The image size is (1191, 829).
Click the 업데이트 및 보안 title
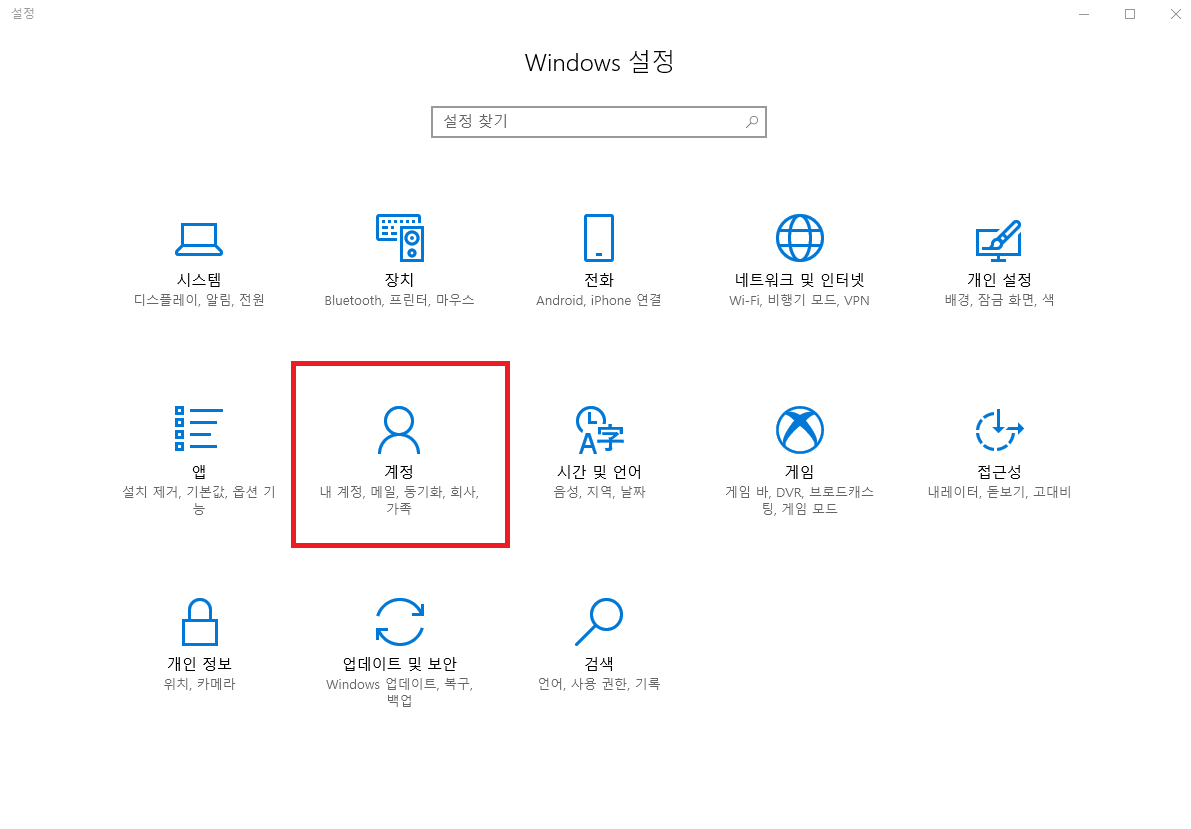[x=400, y=663]
